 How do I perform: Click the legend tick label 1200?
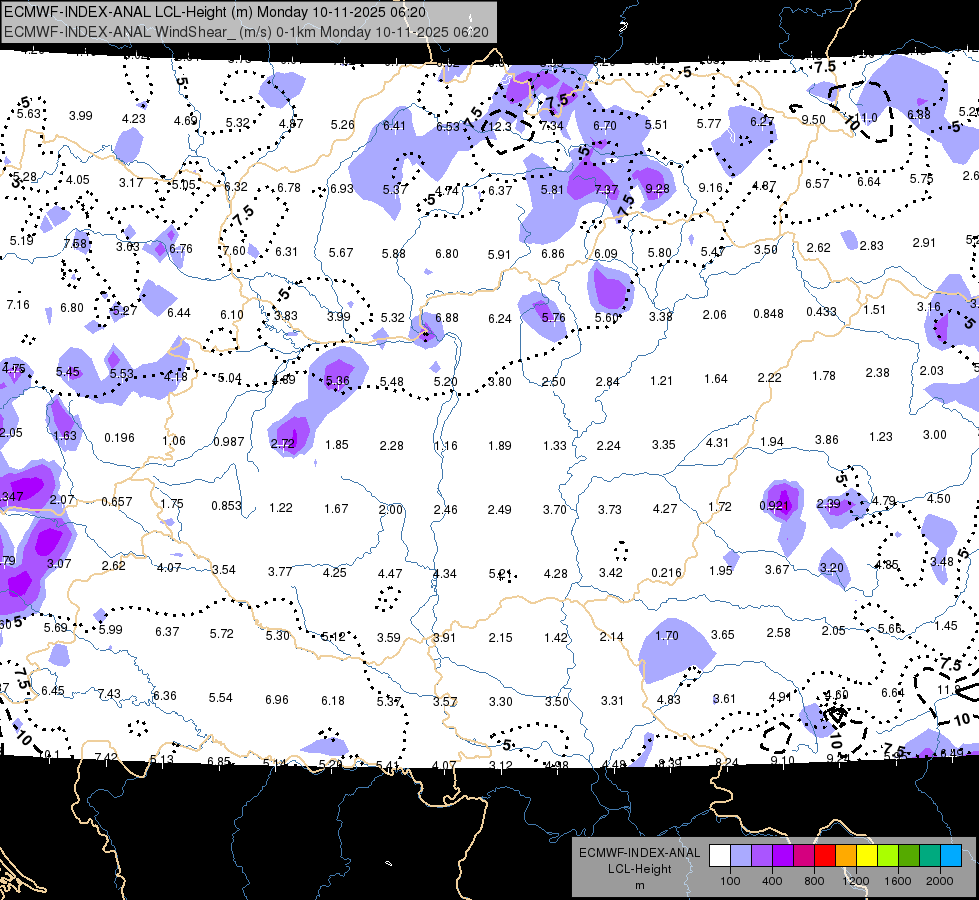(x=855, y=881)
